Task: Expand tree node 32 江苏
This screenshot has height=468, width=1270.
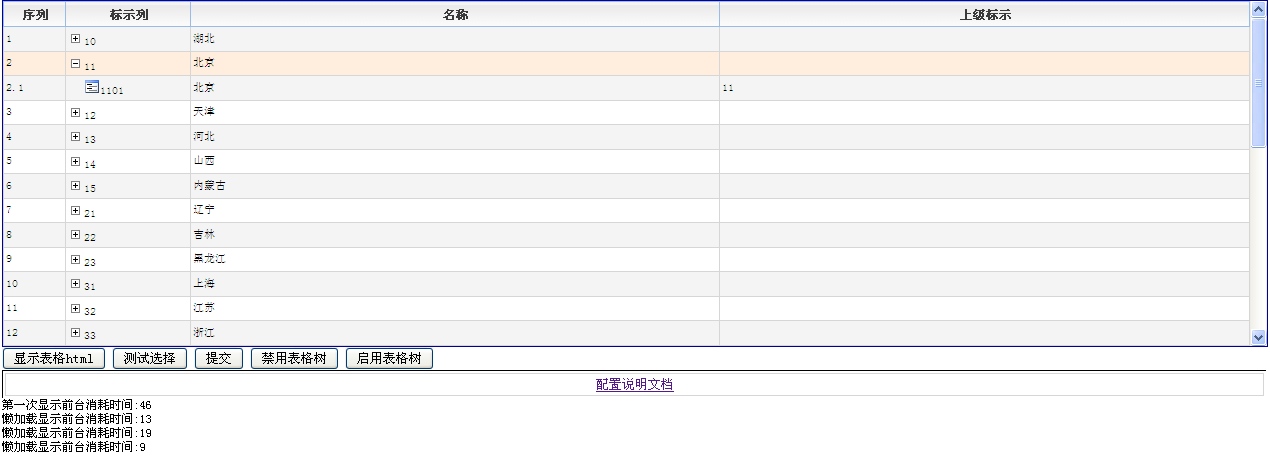Action: (76, 308)
